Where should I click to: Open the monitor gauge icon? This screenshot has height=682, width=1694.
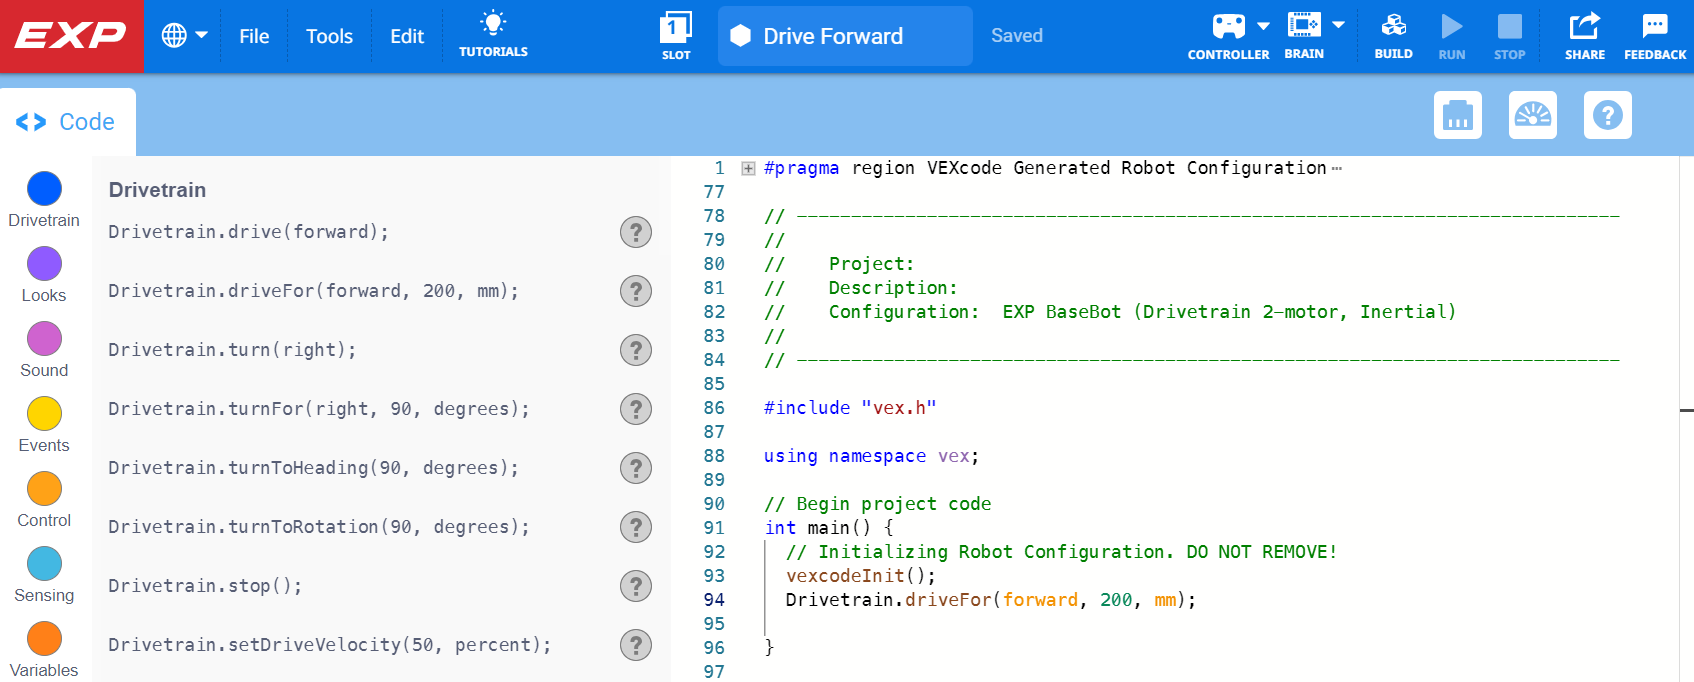1533,115
